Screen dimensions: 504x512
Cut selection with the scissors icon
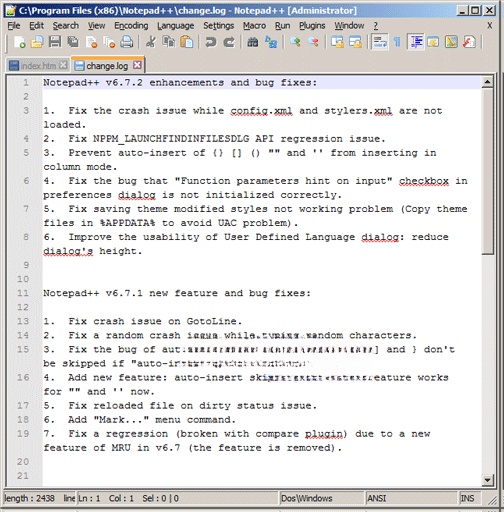pos(151,42)
